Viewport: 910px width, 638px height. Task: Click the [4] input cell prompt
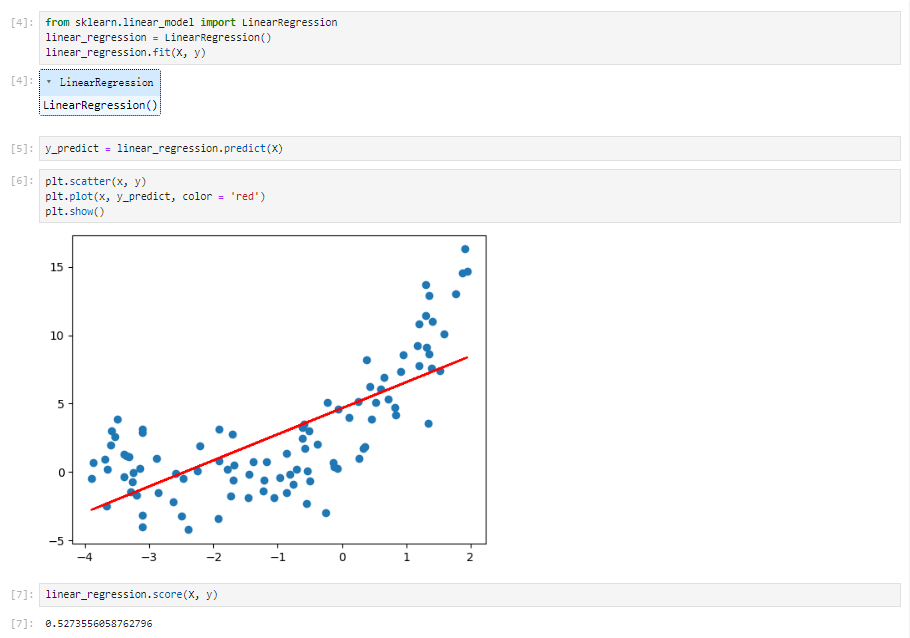(22, 23)
